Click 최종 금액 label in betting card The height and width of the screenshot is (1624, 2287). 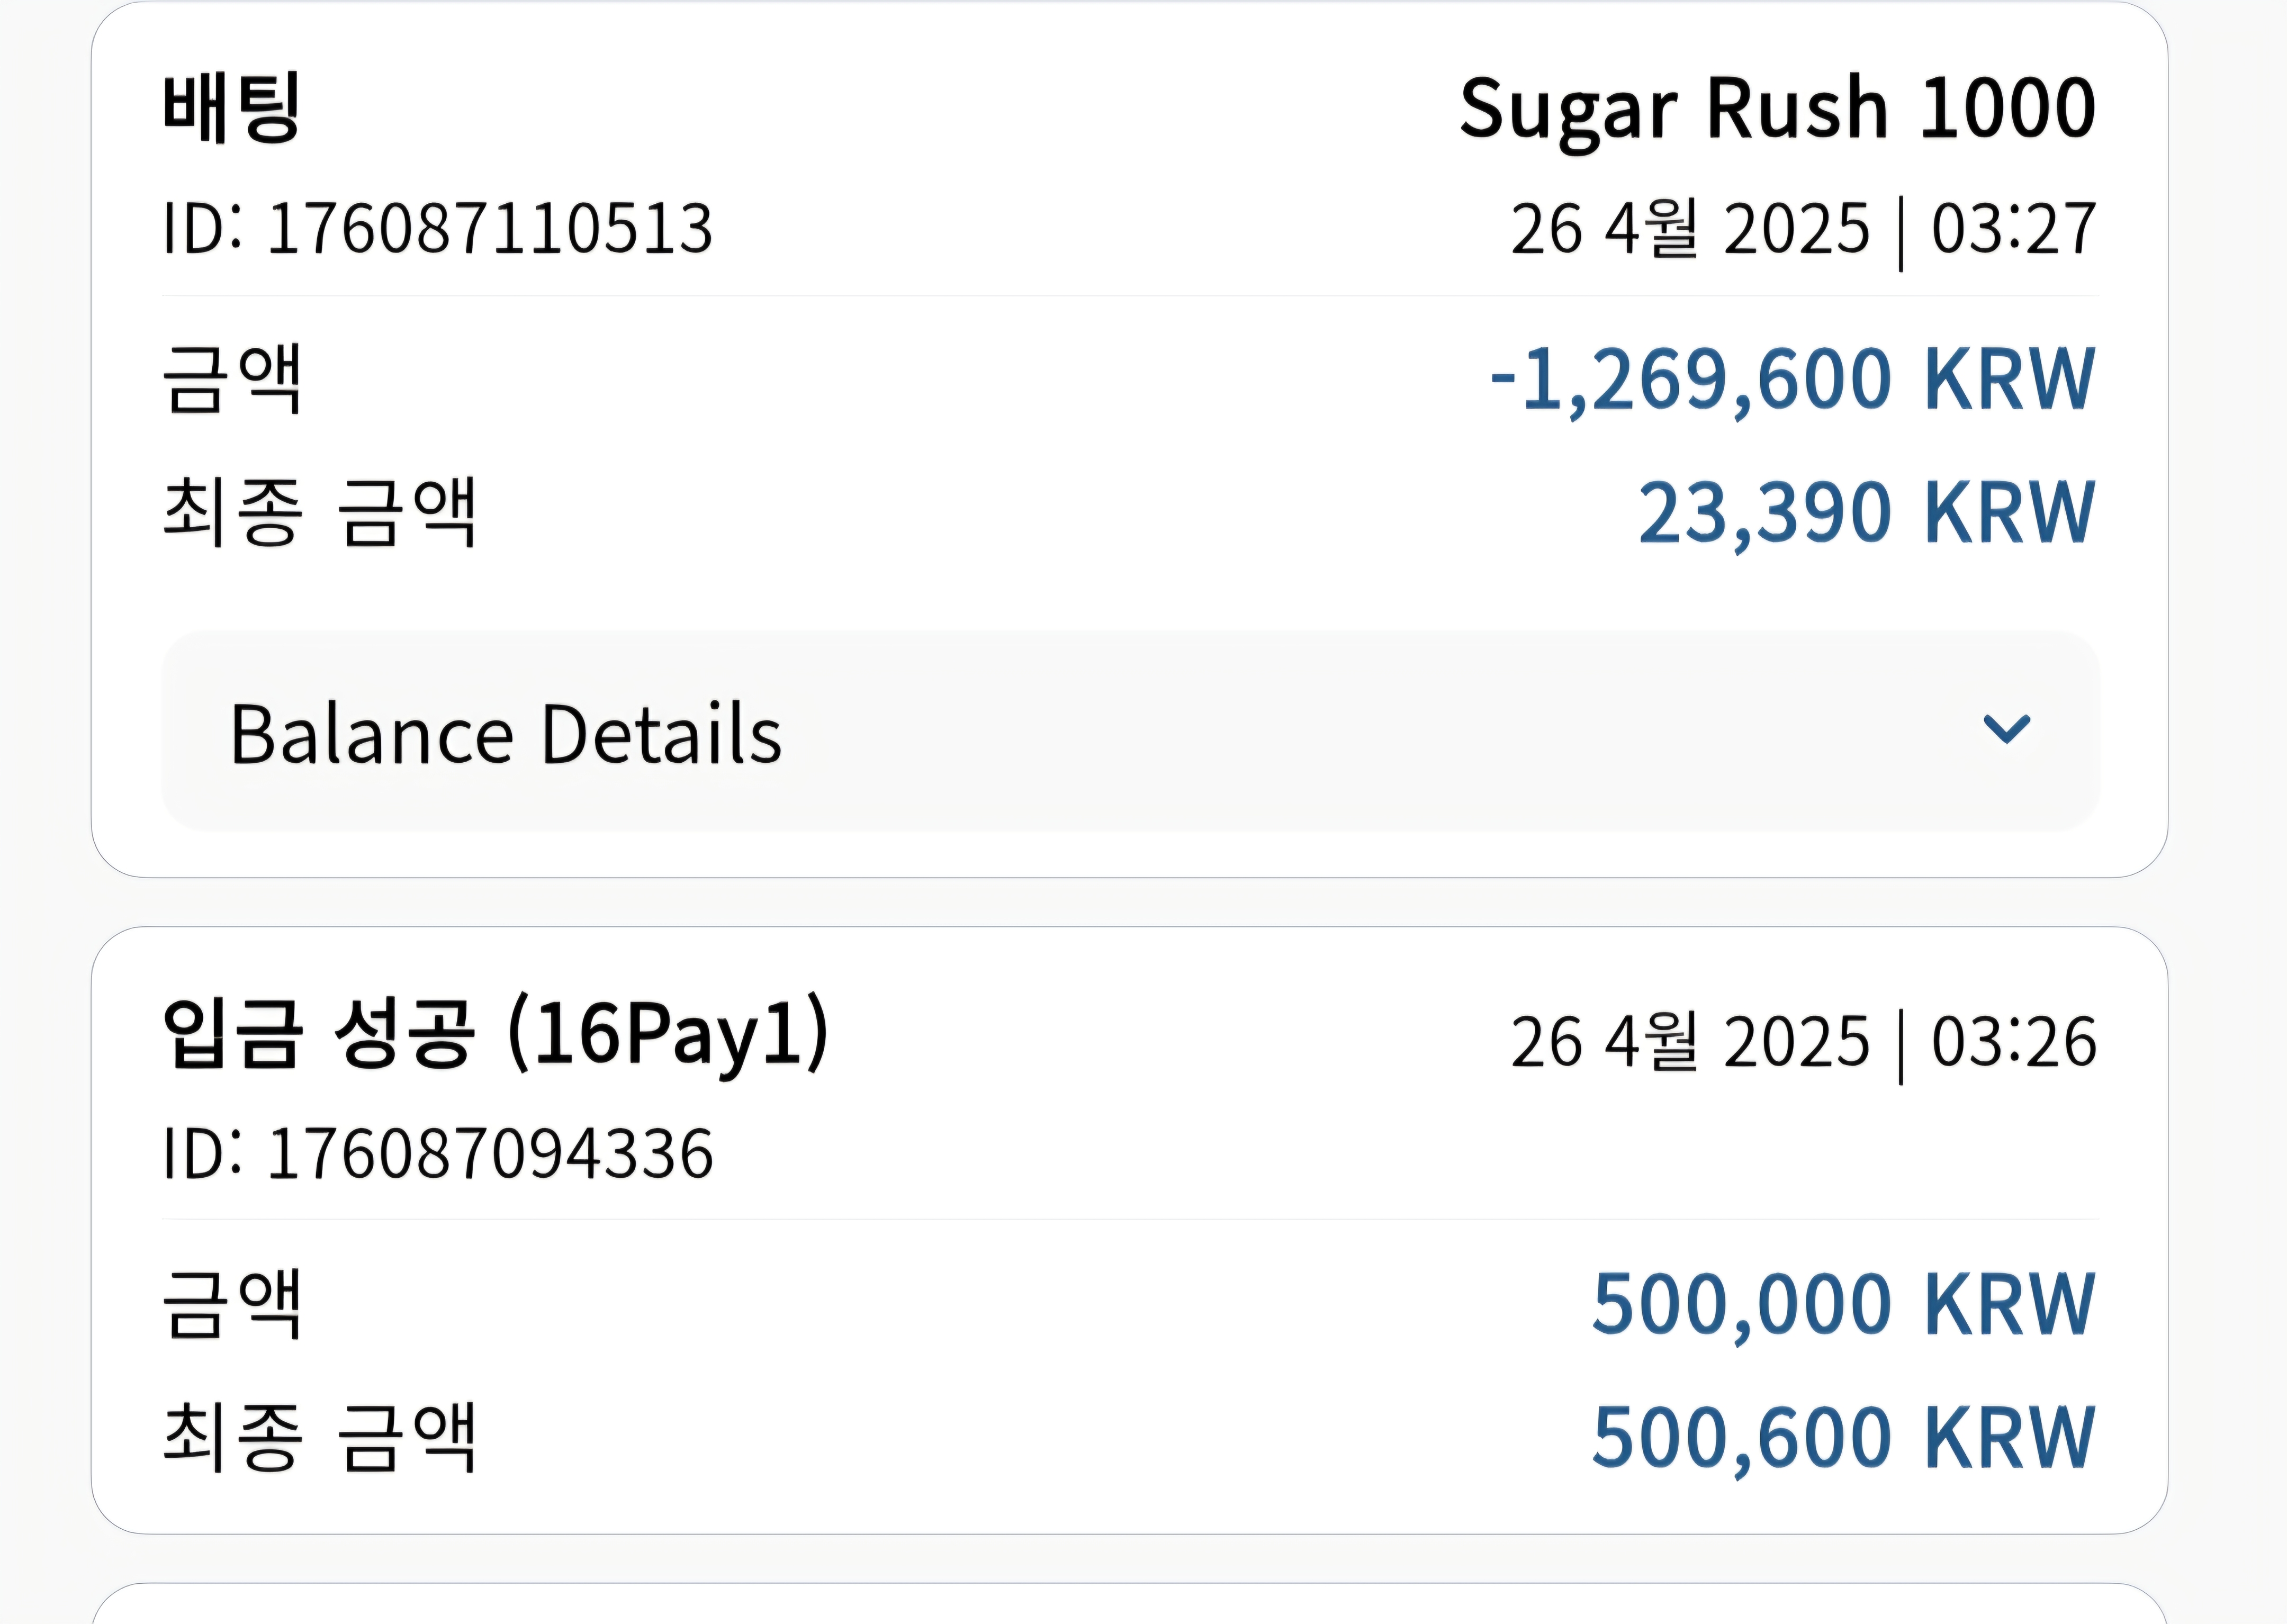319,512
